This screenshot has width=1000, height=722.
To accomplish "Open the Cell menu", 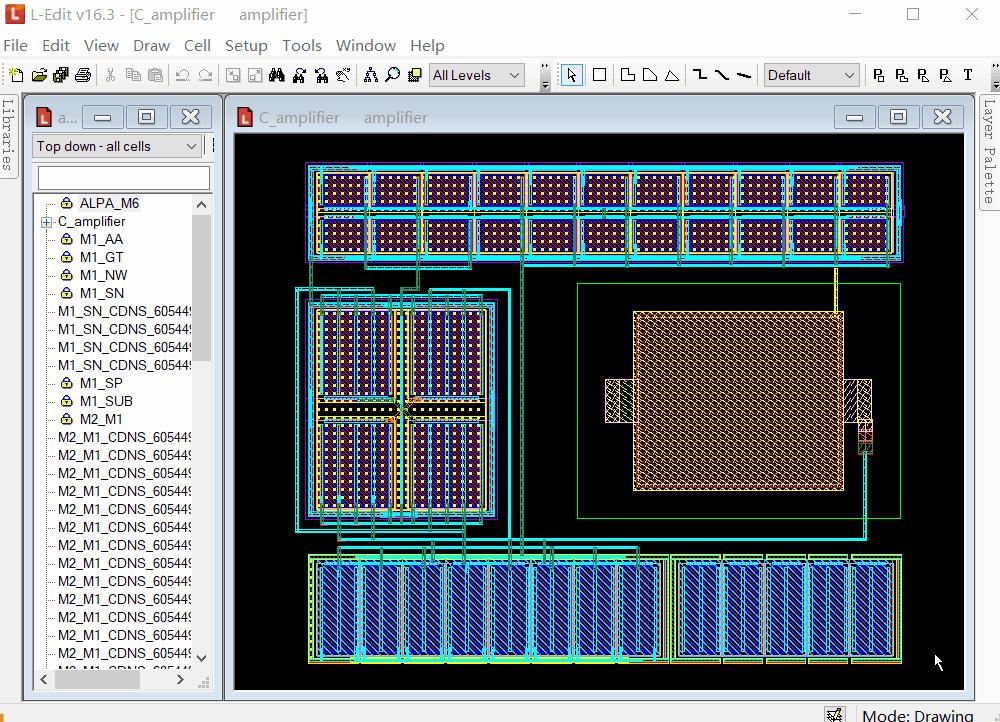I will pyautogui.click(x=197, y=46).
